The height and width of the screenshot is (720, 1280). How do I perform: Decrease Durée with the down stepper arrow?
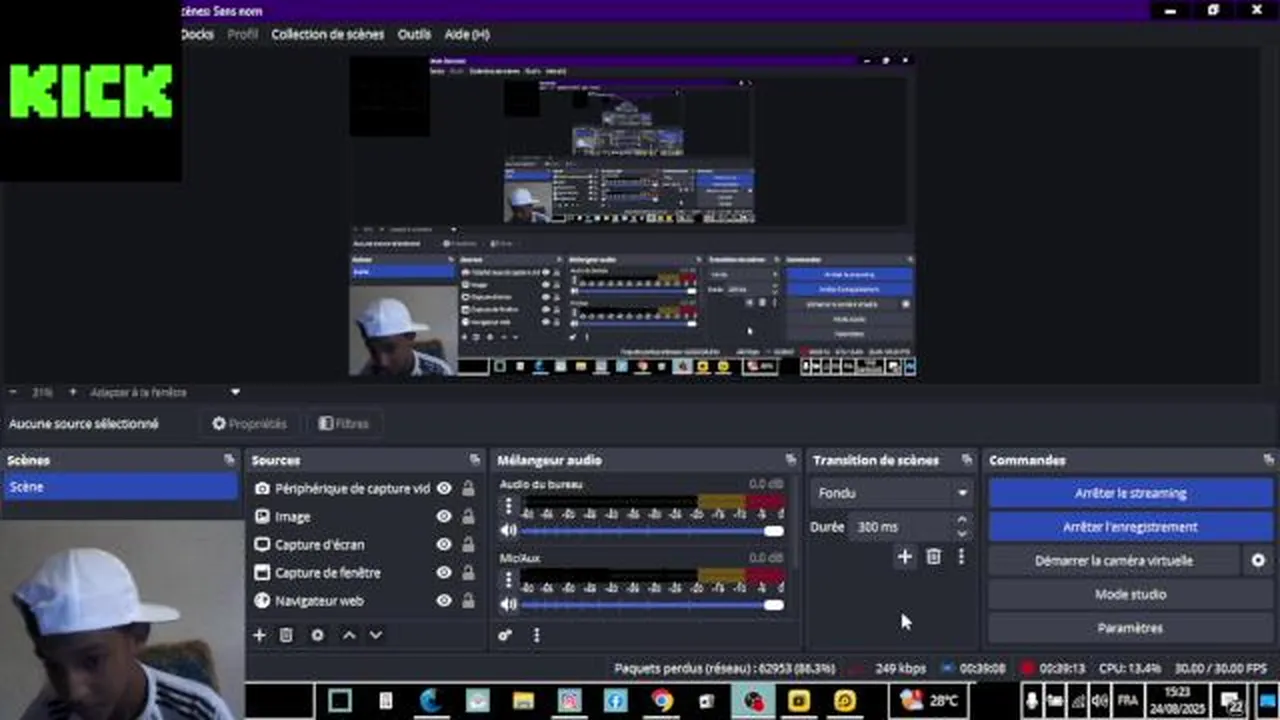coord(962,533)
